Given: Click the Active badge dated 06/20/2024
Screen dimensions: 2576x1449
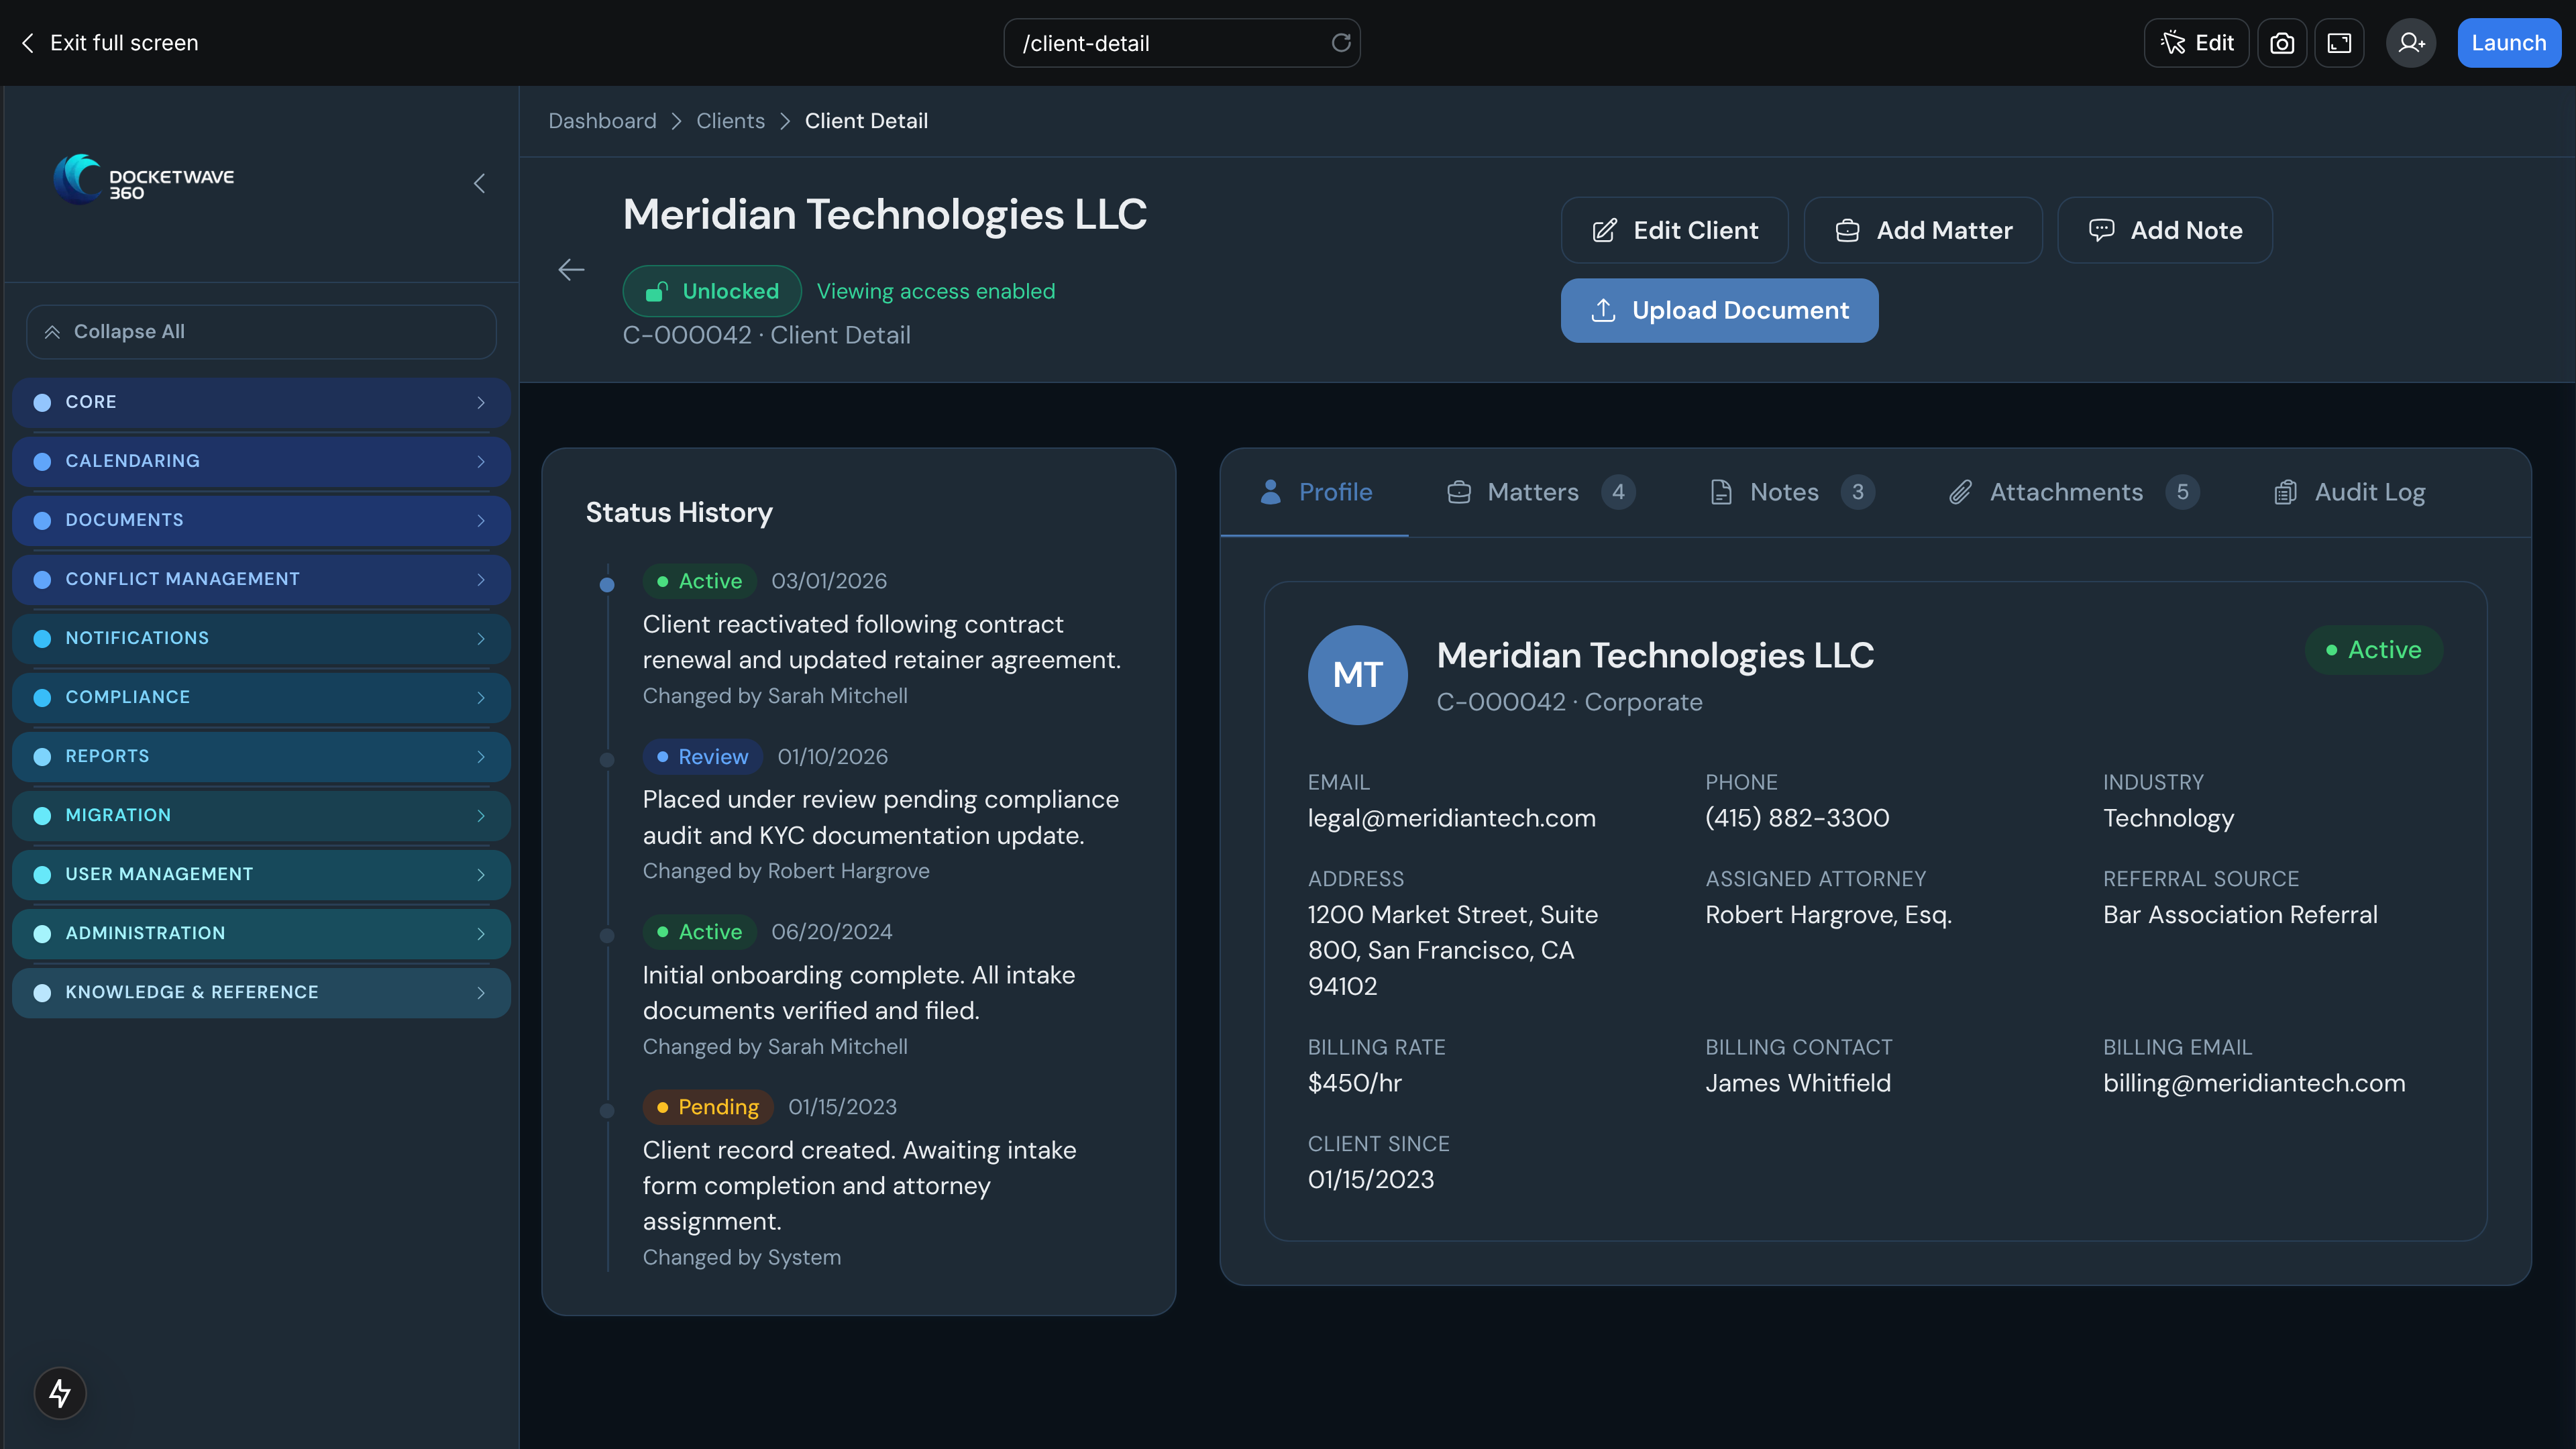Looking at the screenshot, I should pos(699,932).
